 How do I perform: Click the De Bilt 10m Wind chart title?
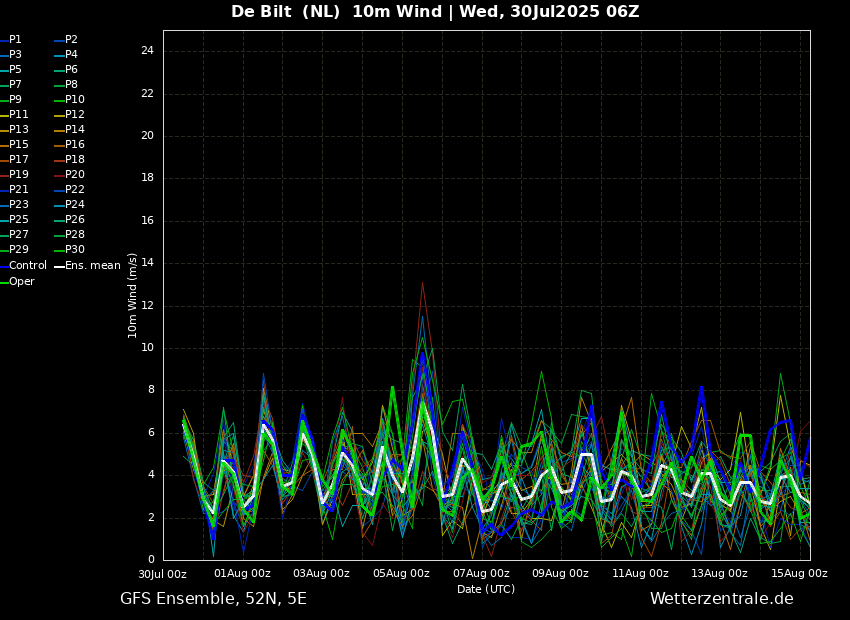pos(435,12)
